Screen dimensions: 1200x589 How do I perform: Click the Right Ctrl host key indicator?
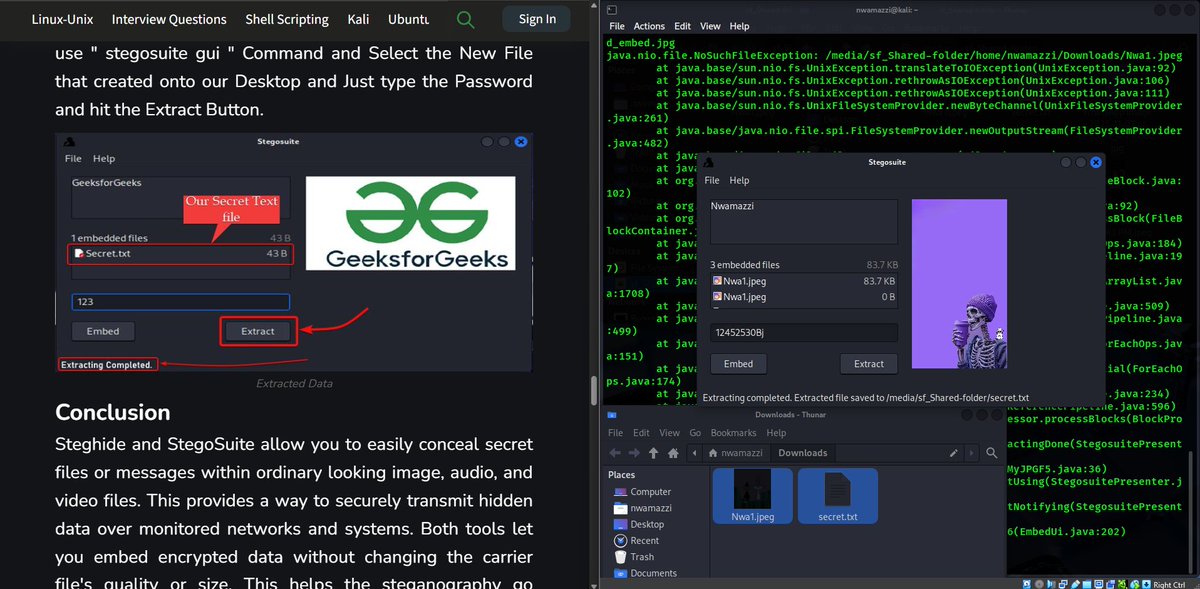pos(1171,583)
